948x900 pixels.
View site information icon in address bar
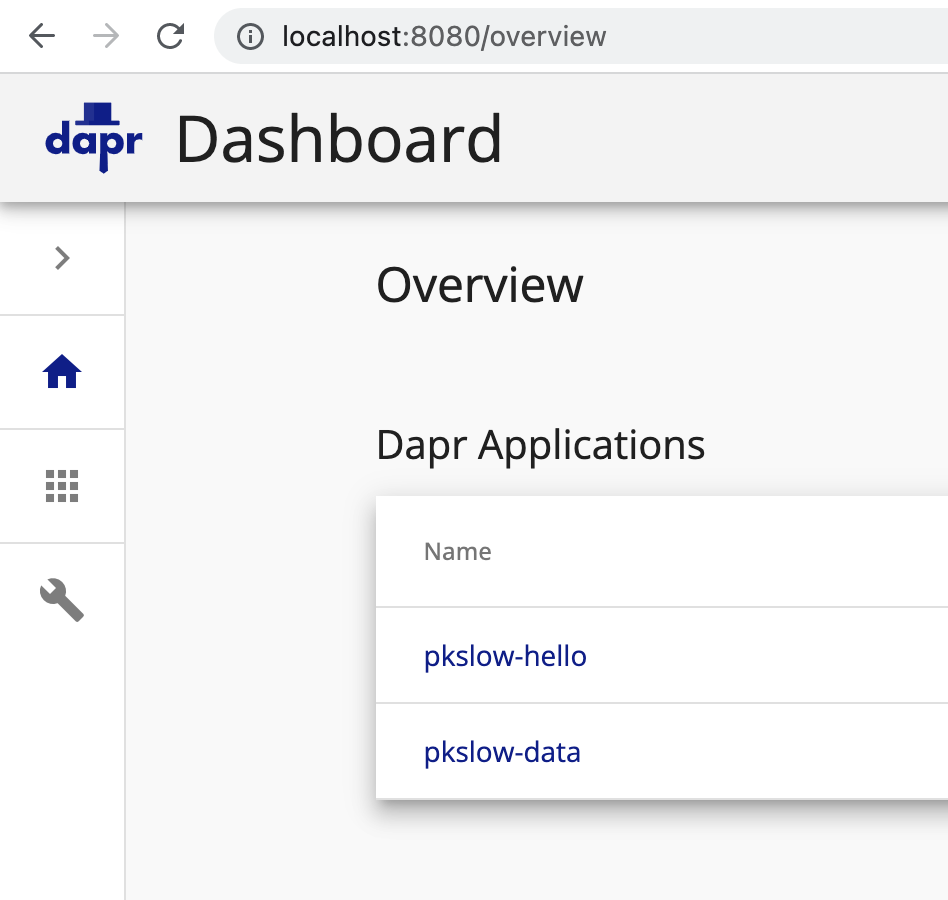[x=250, y=37]
